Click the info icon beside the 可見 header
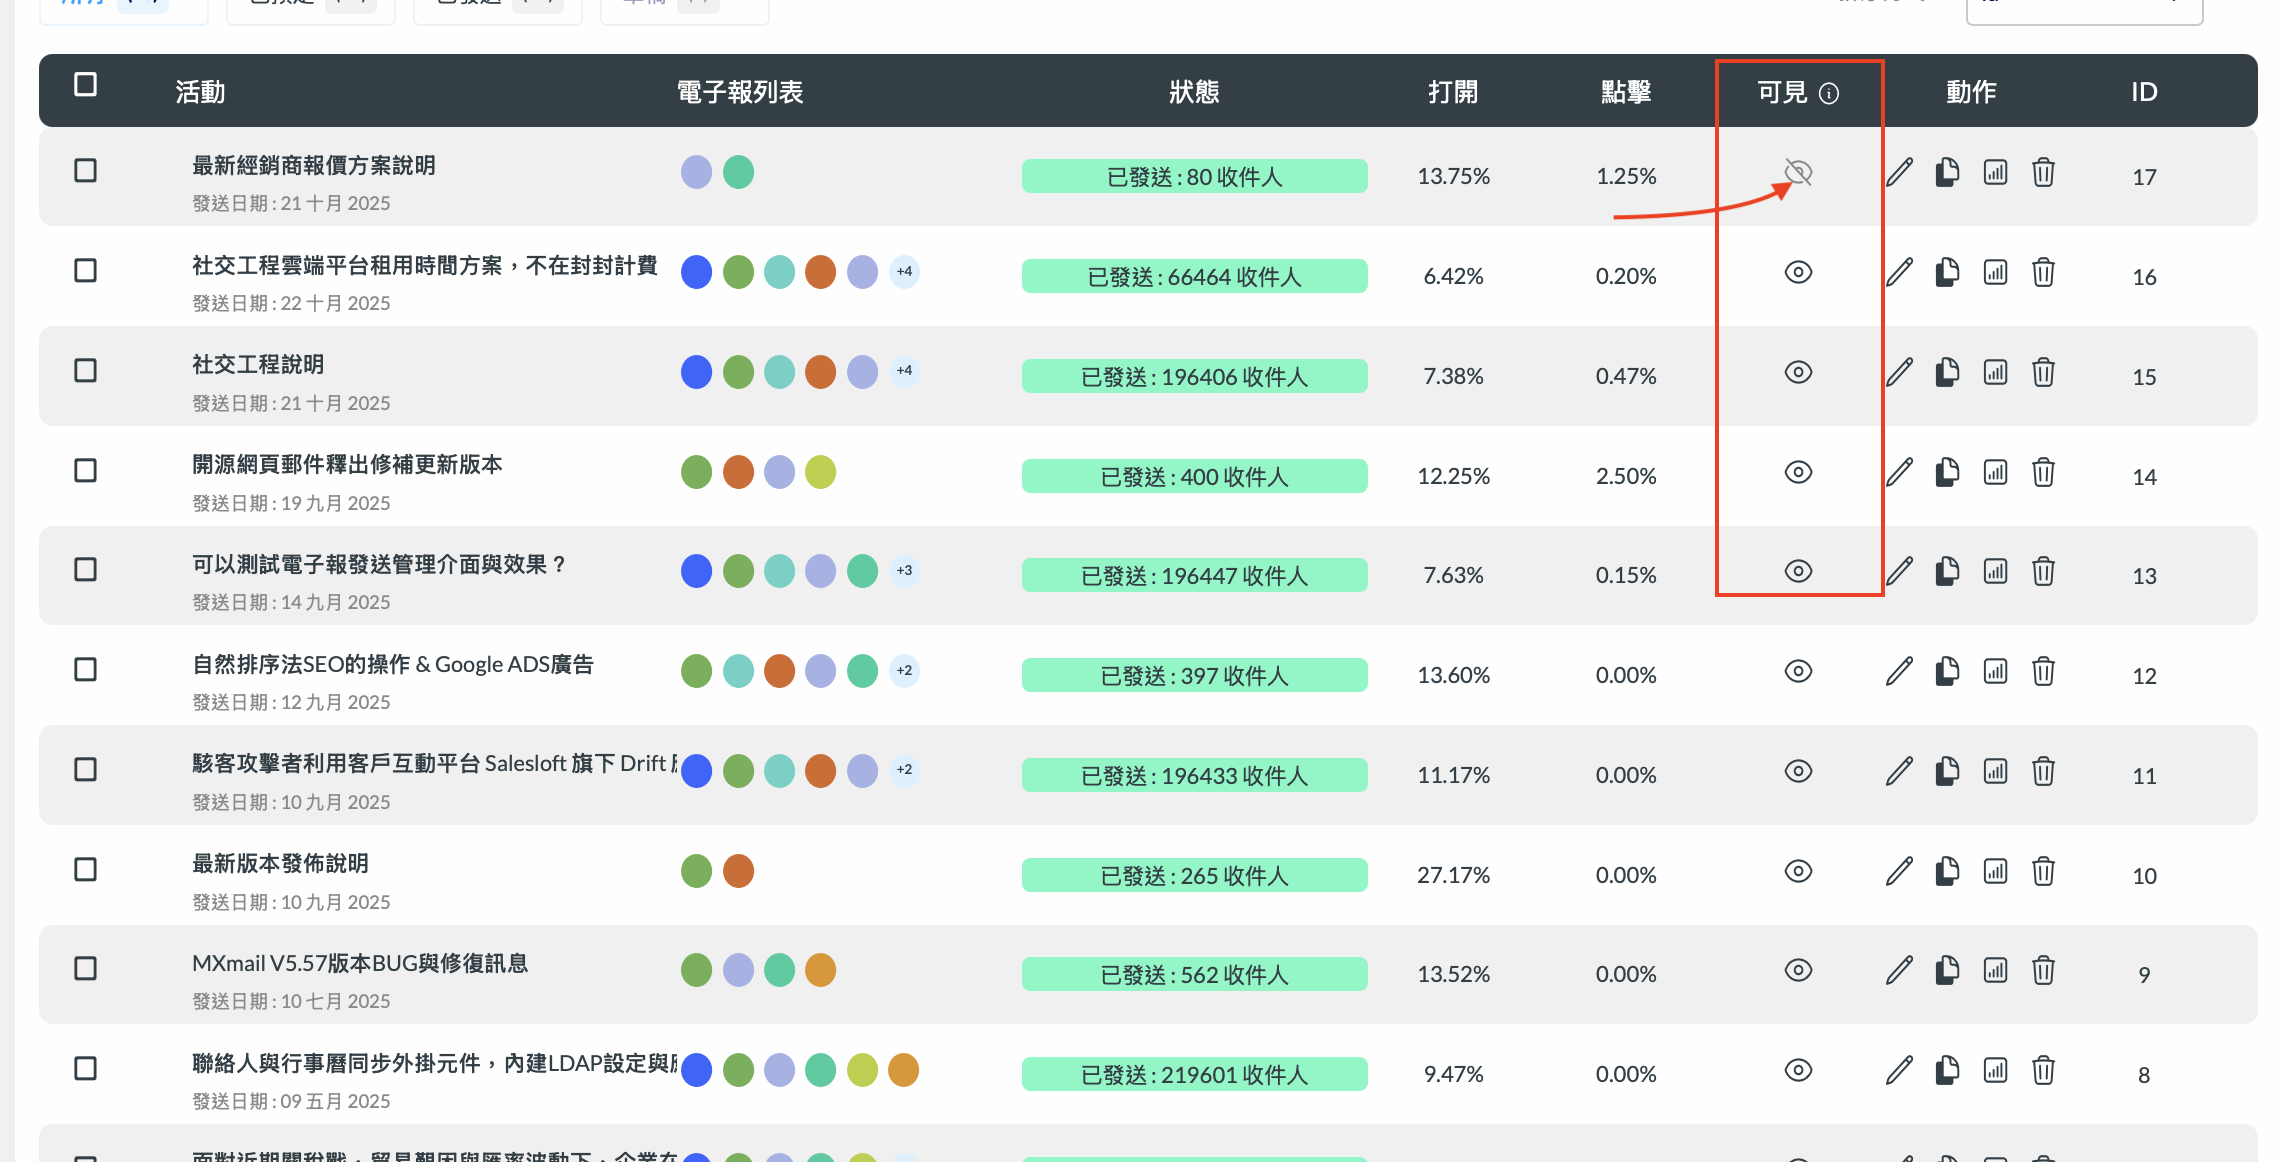This screenshot has width=2282, height=1162. tap(1829, 94)
